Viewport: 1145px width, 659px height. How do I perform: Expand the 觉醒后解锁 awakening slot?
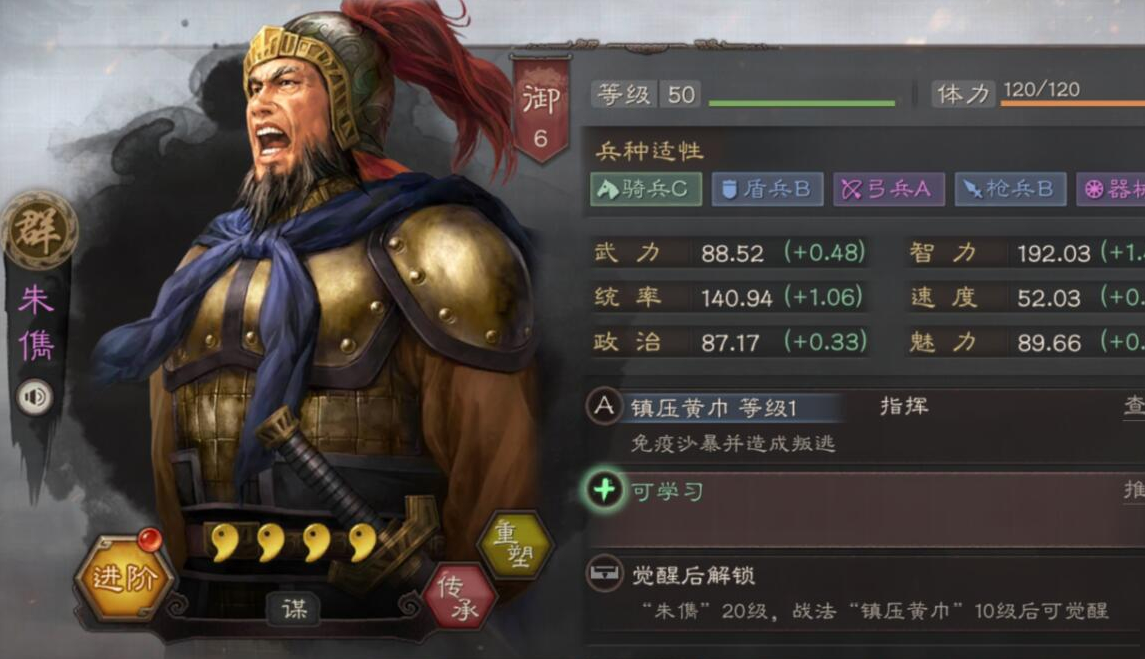pos(865,593)
